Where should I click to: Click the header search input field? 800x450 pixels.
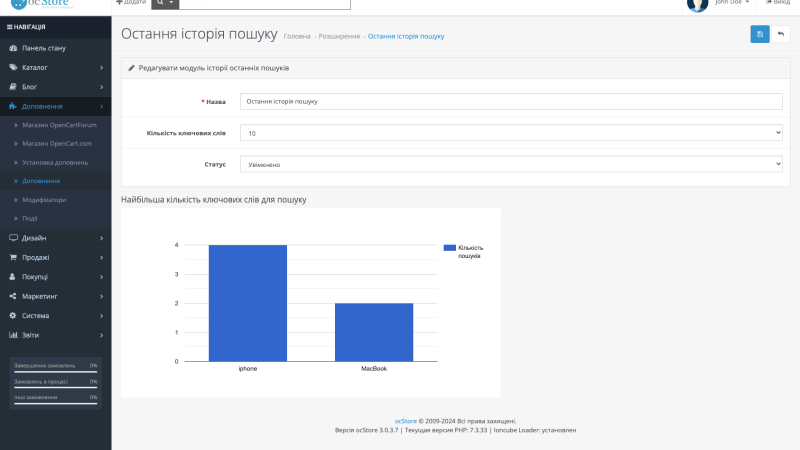265,4
